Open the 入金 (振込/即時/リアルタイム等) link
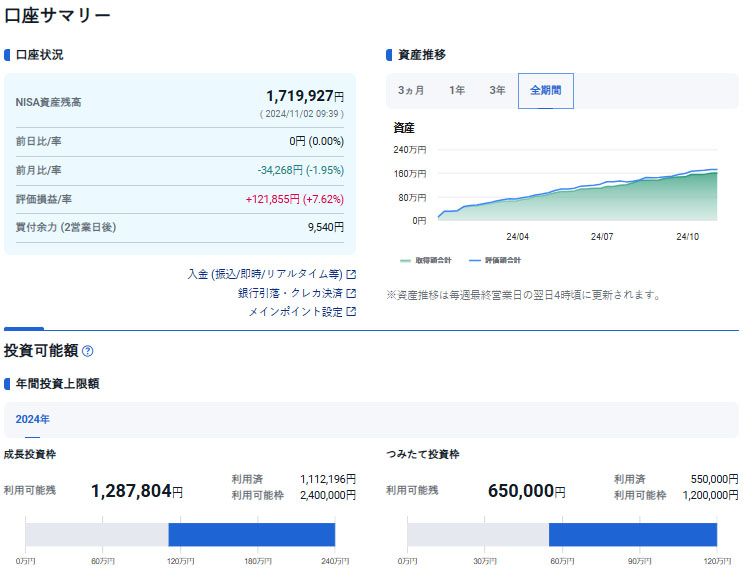Viewport: 743px width, 578px height. coord(265,274)
